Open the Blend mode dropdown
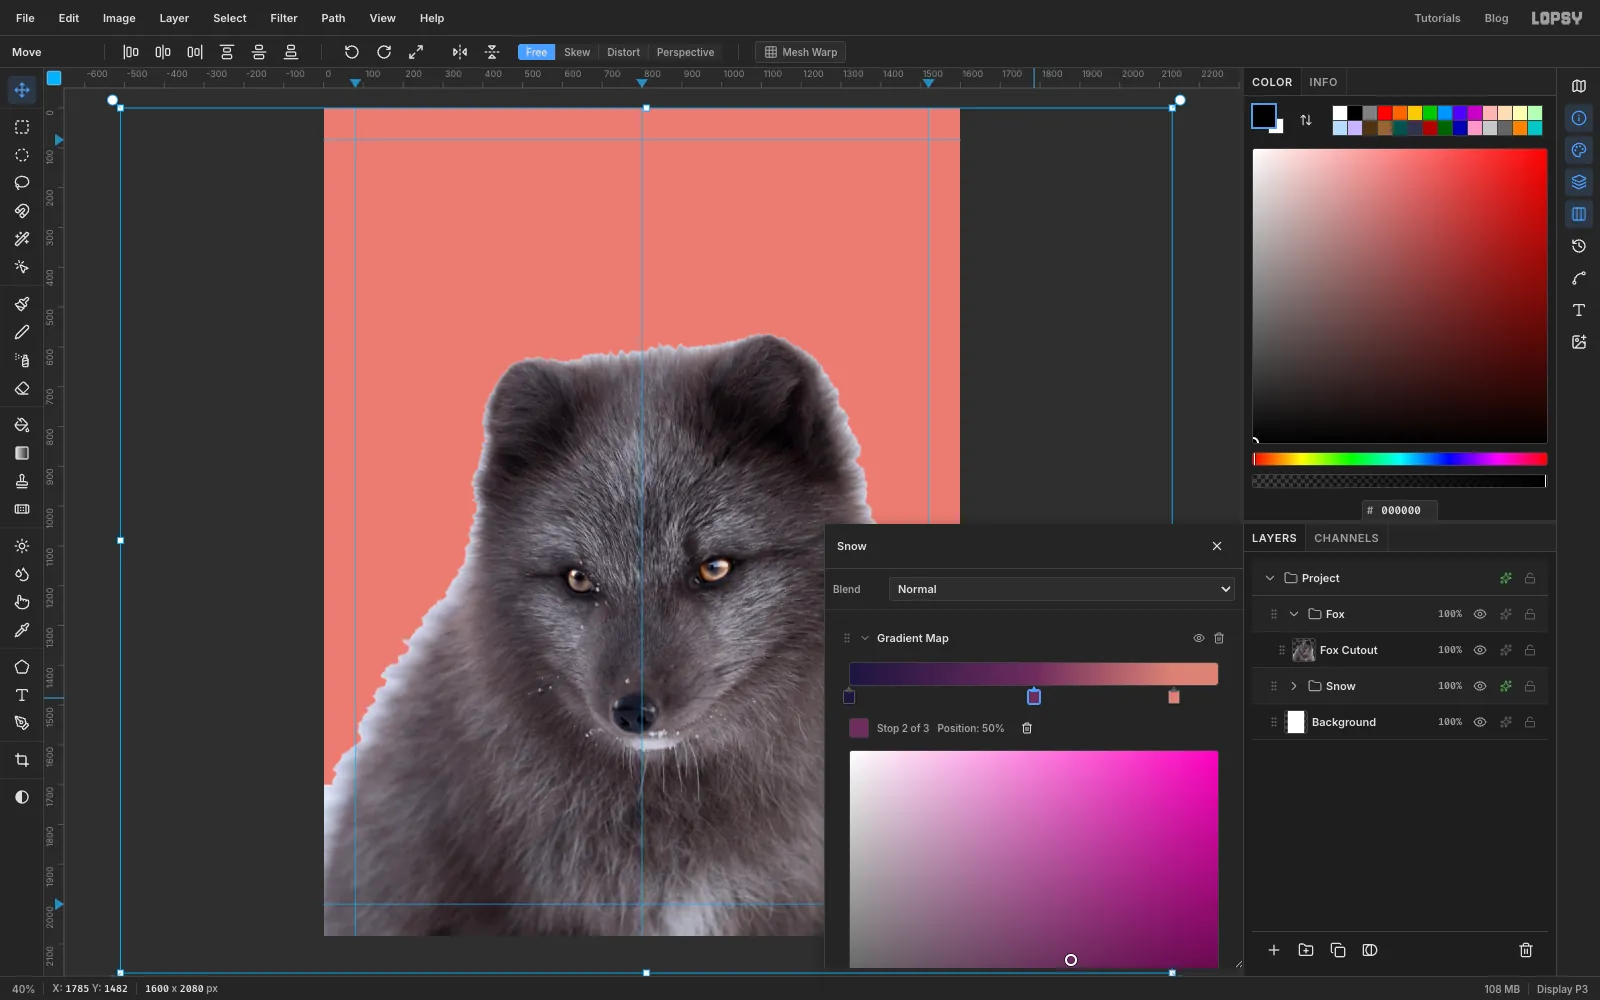The image size is (1600, 1000). 1062,589
